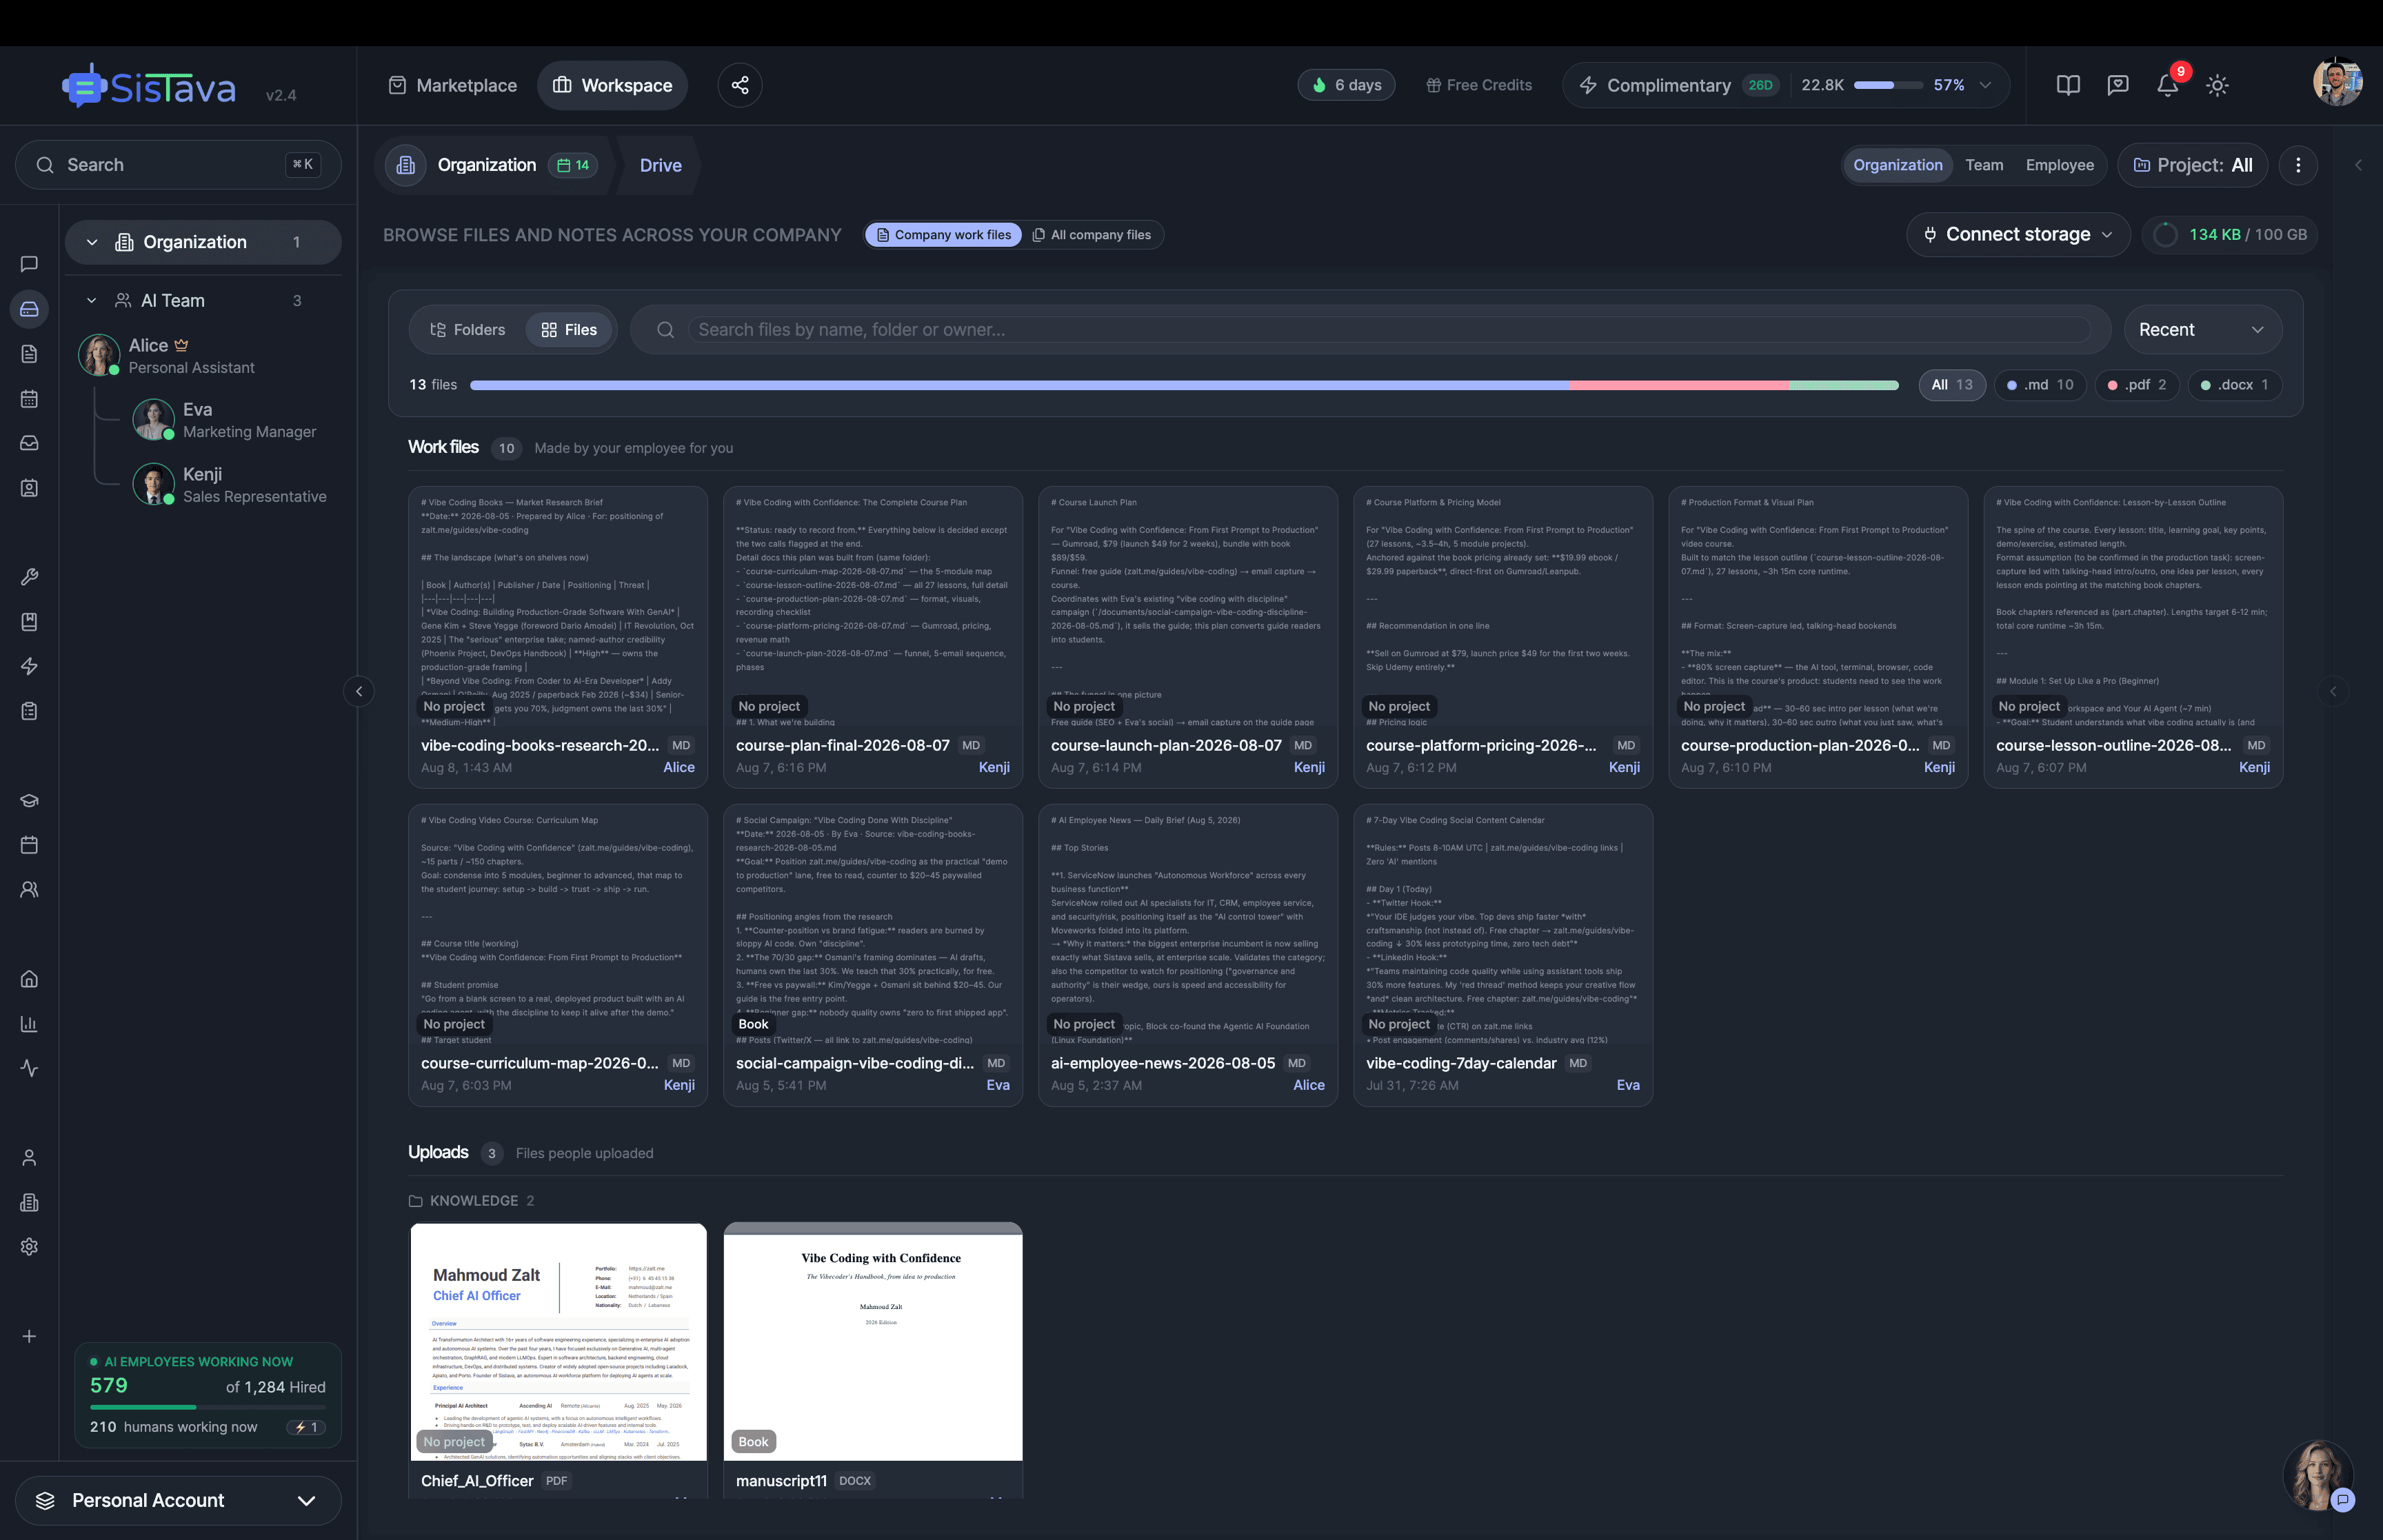Open the clipboard list icon in left rail

[29, 711]
